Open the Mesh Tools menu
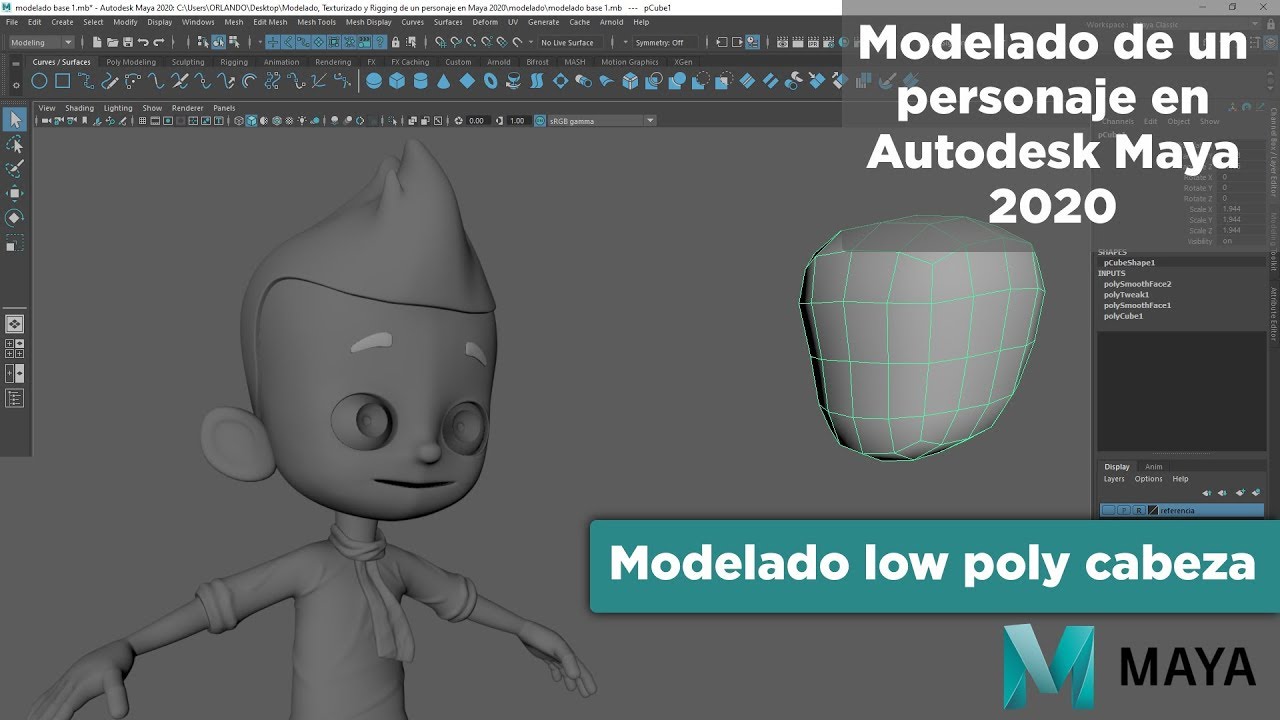This screenshot has height=720, width=1280. pos(317,21)
